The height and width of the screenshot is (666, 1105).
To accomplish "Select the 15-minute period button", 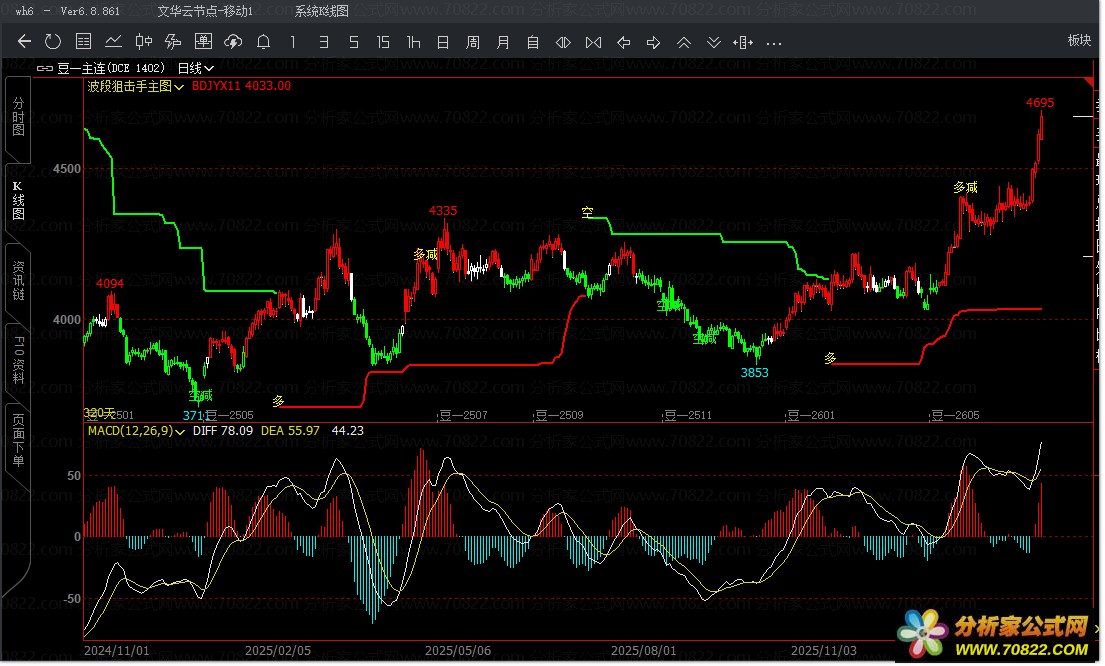I will (x=383, y=42).
